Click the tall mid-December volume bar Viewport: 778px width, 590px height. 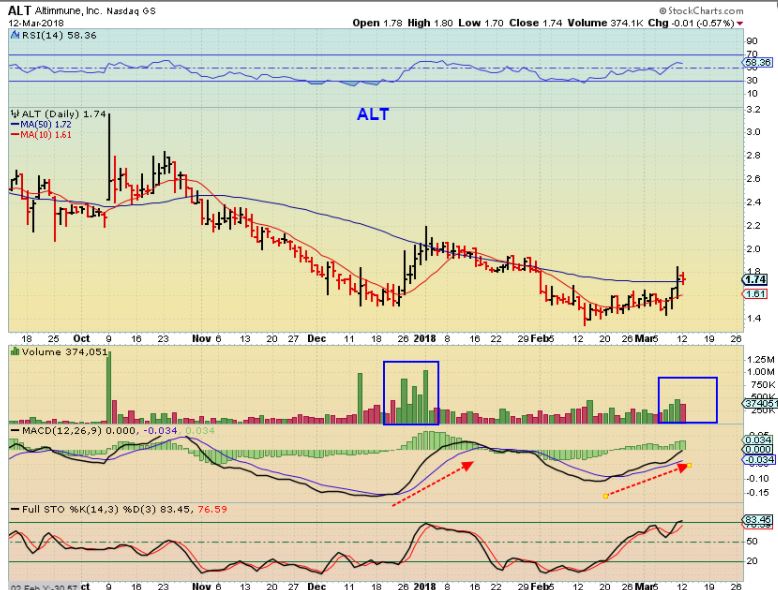pos(360,398)
